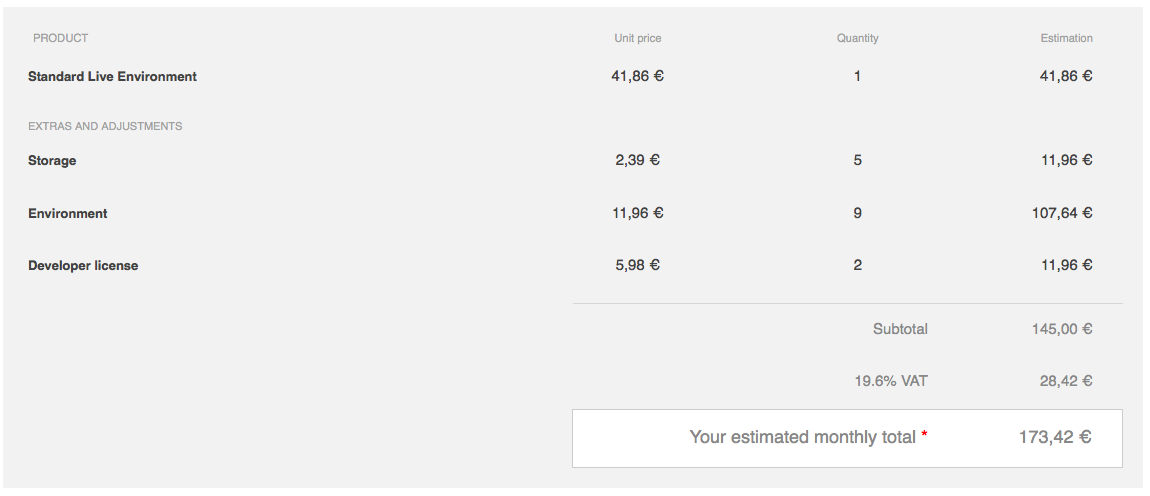Click the Unit price column header
The width and height of the screenshot is (1150, 496).
[637, 38]
